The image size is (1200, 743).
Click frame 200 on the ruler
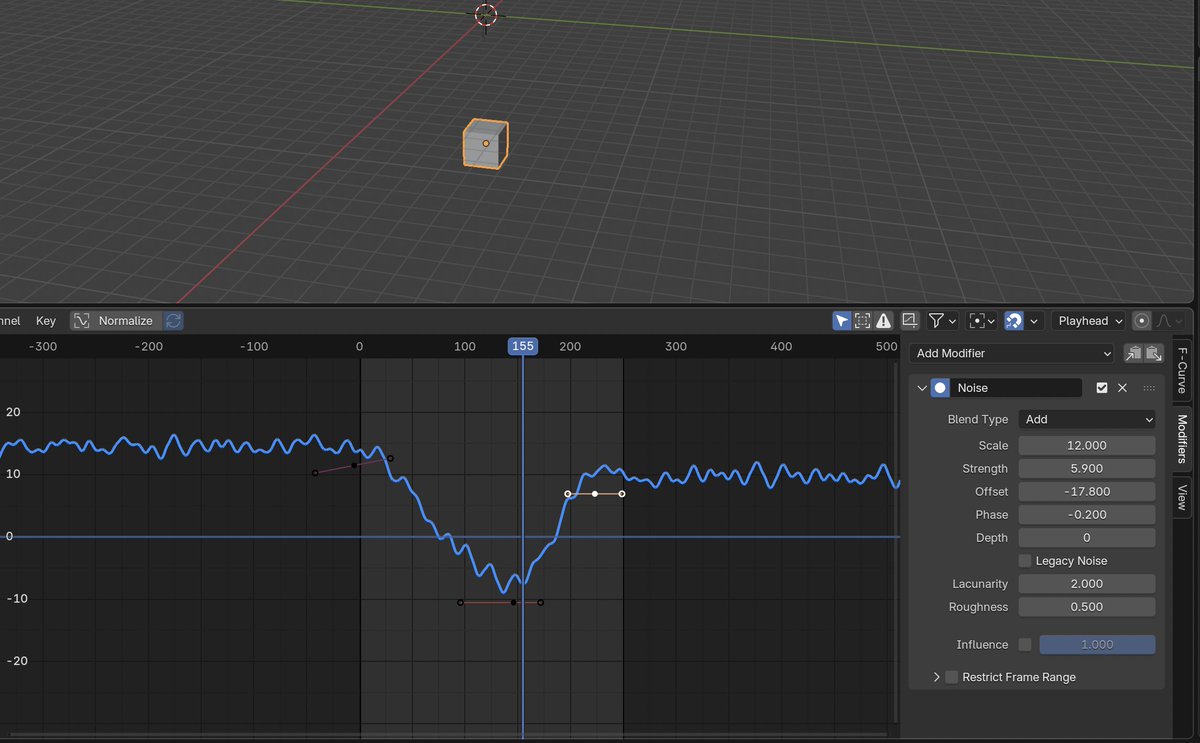click(570, 346)
